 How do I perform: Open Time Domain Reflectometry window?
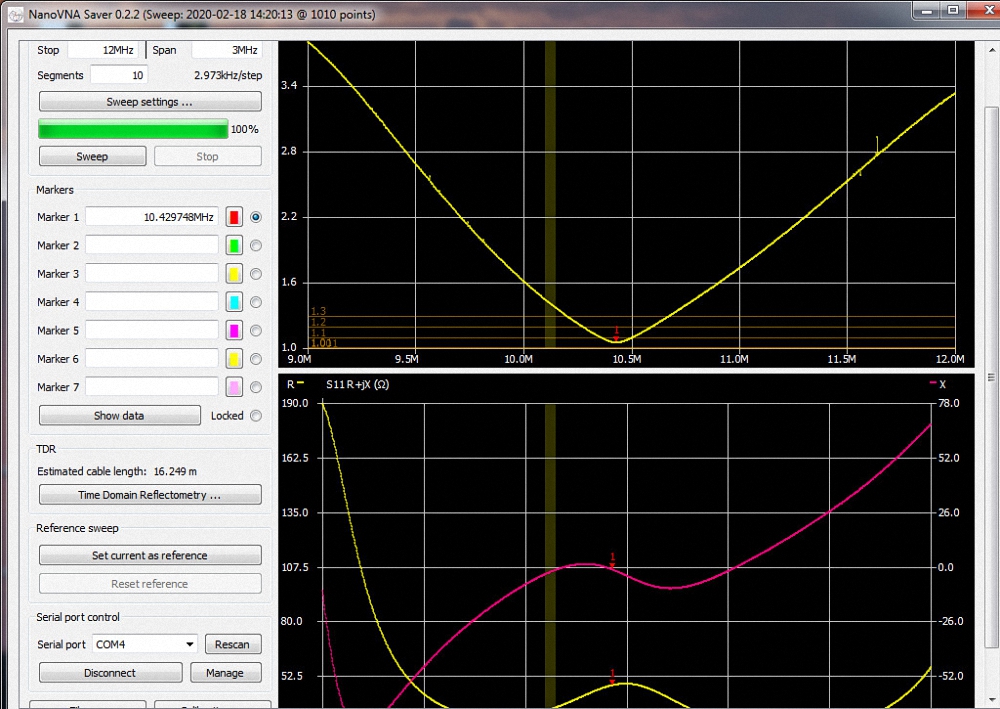click(150, 495)
